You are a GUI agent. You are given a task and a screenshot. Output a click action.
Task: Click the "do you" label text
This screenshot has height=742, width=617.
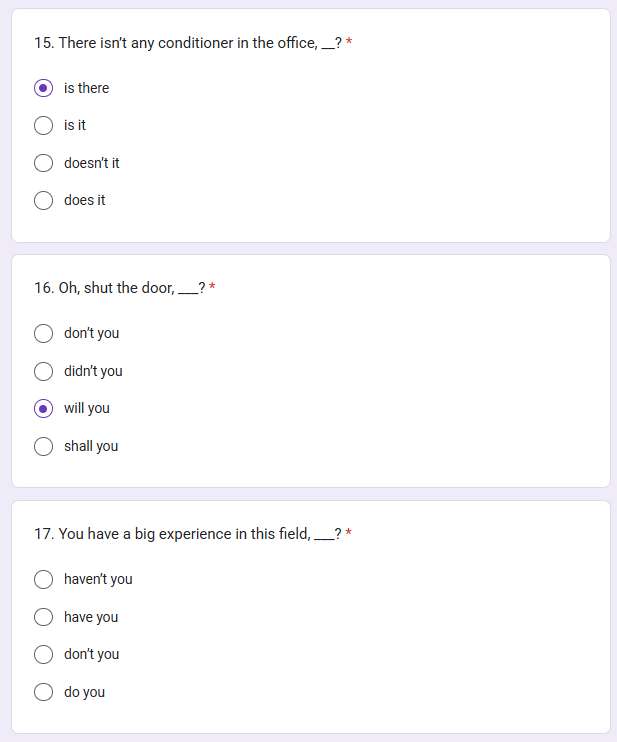pos(85,692)
